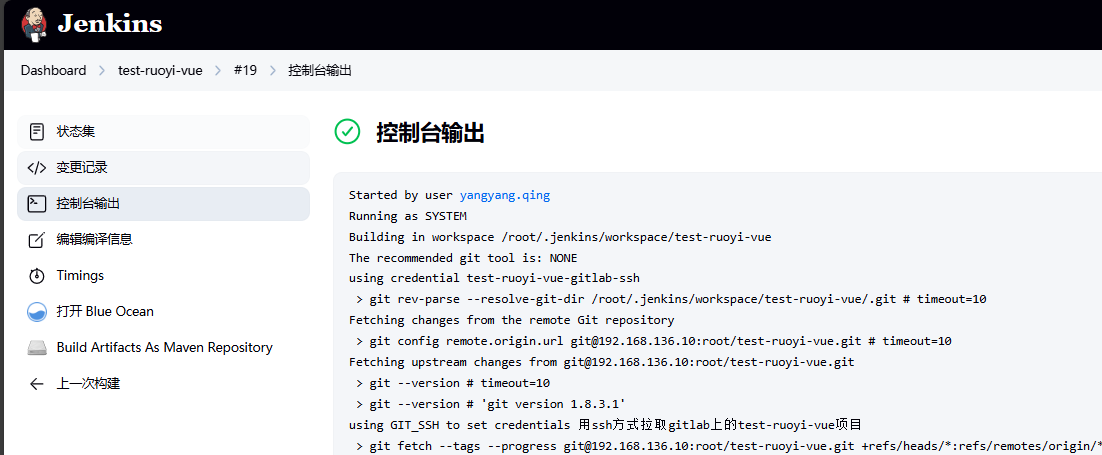
Task: Open 打开 Blue Ocean sidebar link
Action: click(163, 312)
